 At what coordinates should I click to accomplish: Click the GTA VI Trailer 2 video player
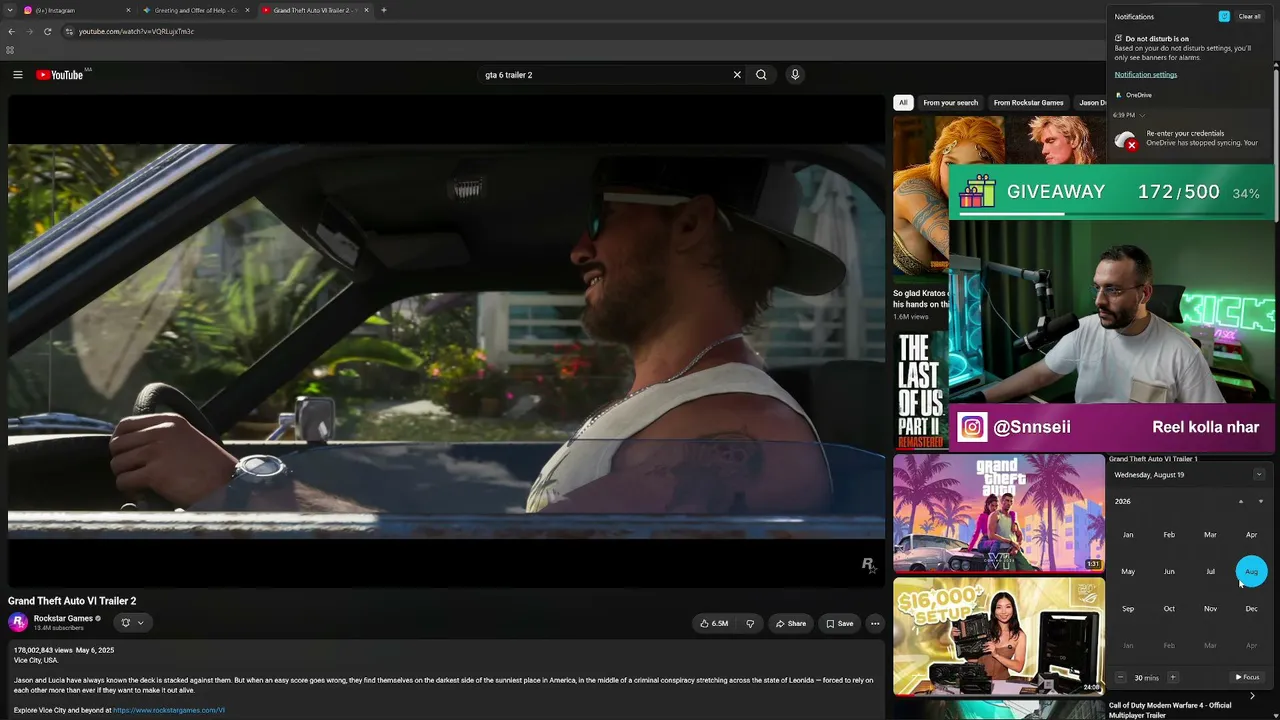point(446,341)
